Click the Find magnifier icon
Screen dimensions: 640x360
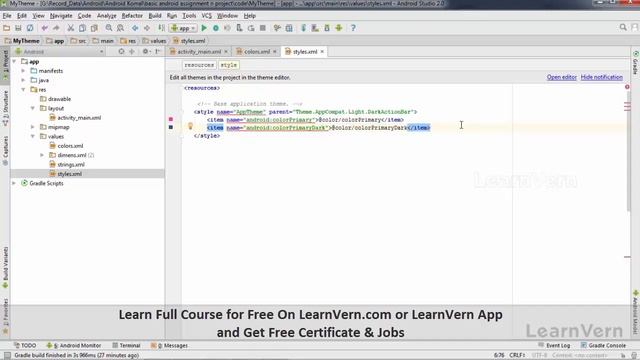pos(109,28)
